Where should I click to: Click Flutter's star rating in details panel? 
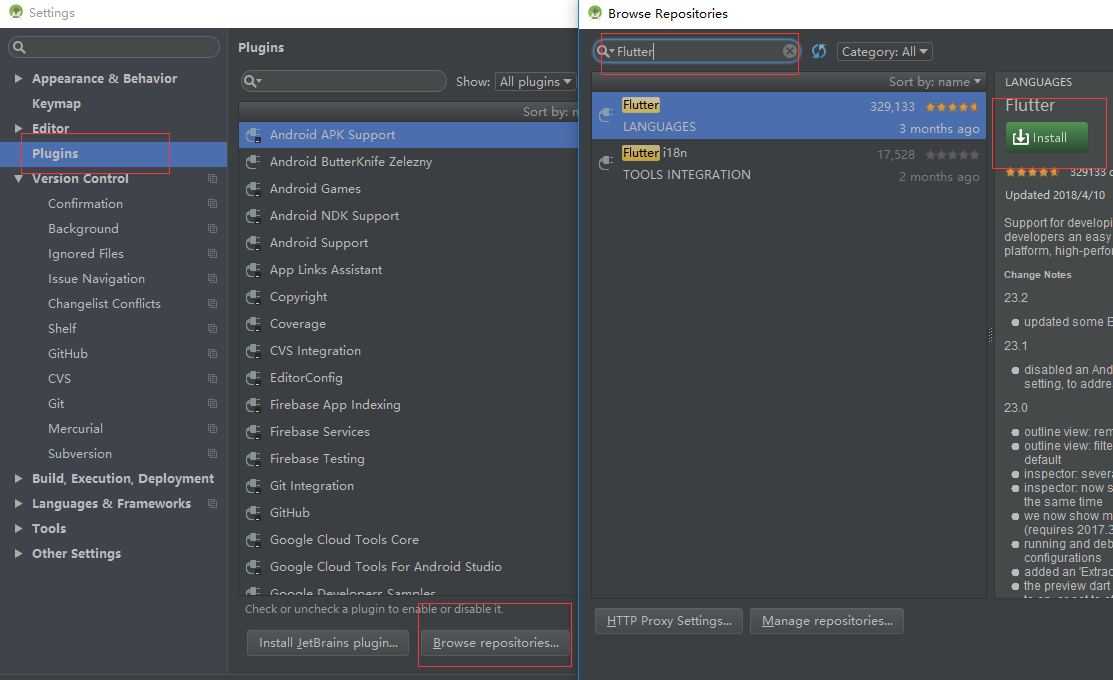point(1033,172)
